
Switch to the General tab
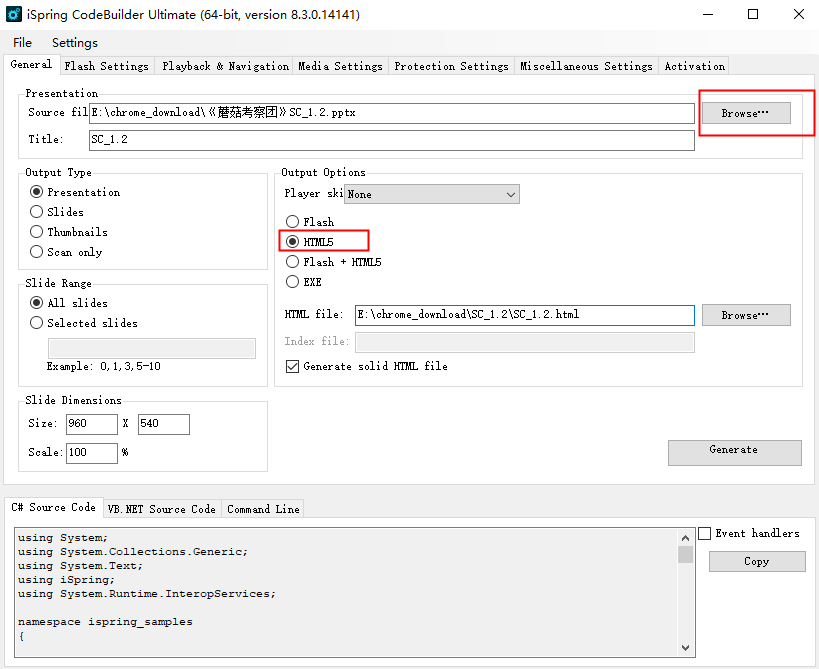pyautogui.click(x=31, y=64)
